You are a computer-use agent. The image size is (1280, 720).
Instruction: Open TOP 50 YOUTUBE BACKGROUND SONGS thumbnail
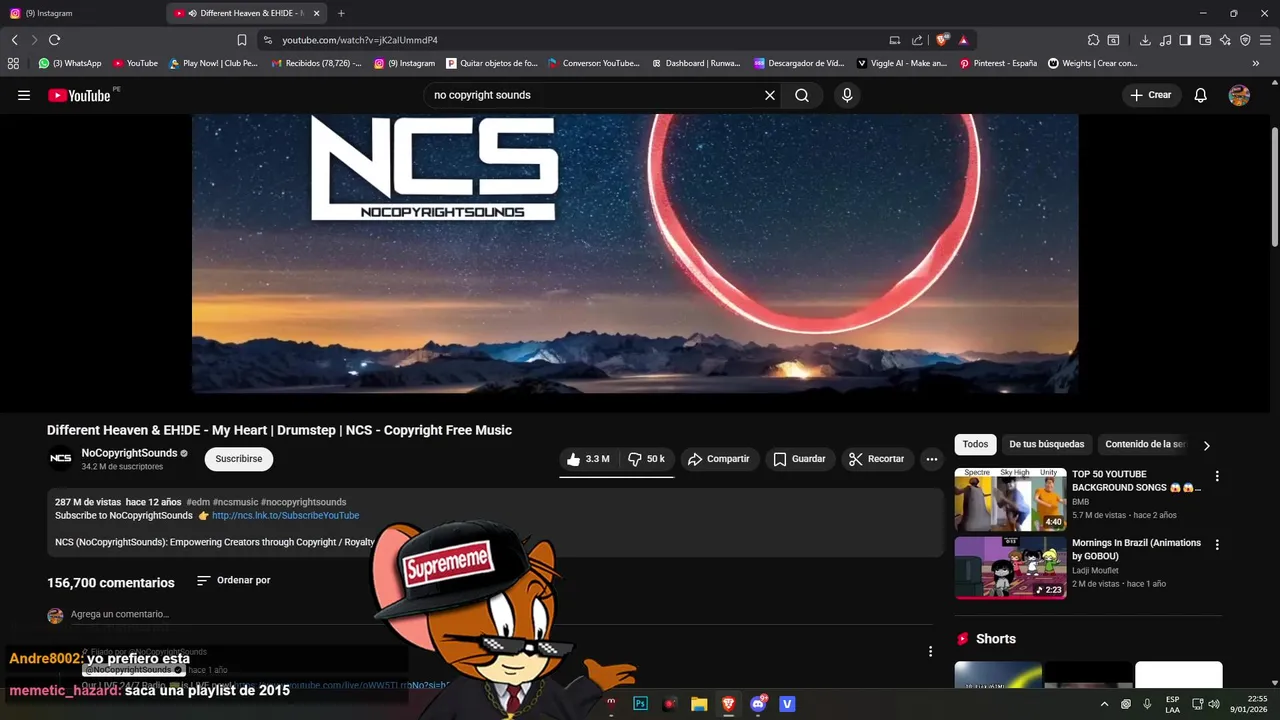1010,499
